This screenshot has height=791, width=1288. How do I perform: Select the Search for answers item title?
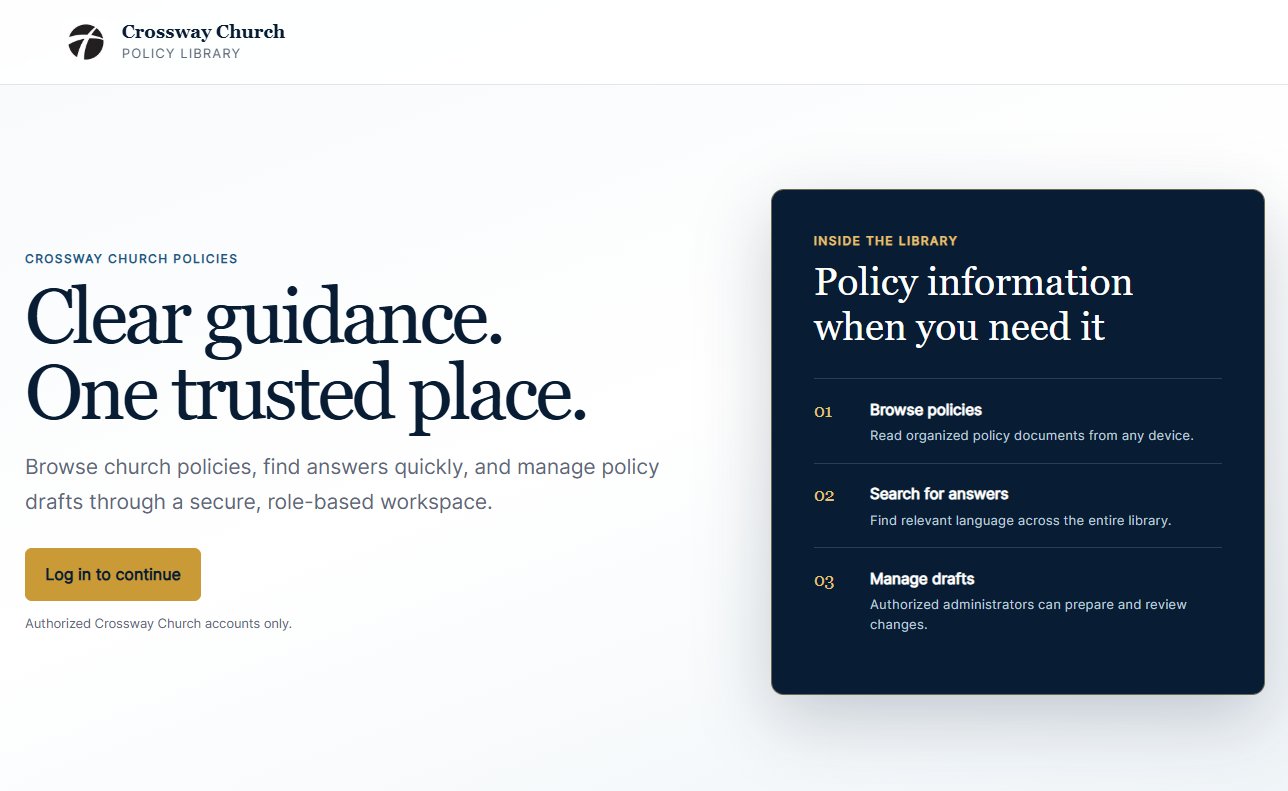pos(939,494)
